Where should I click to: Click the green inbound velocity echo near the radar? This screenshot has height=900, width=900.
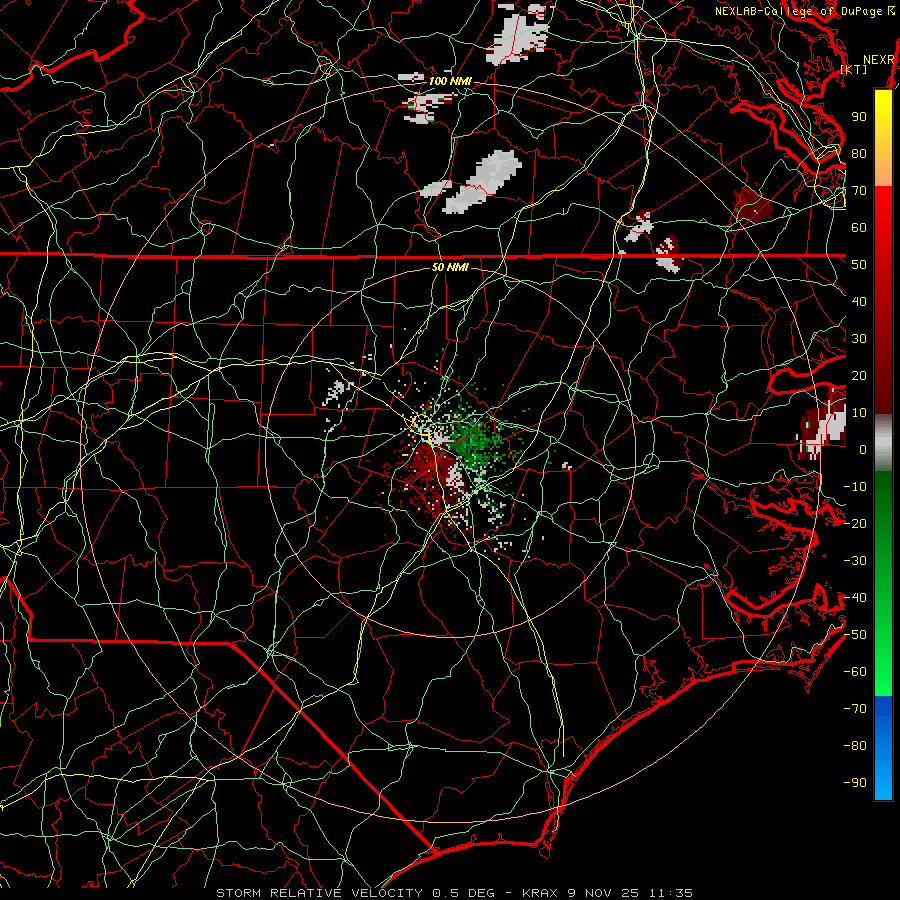[474, 442]
